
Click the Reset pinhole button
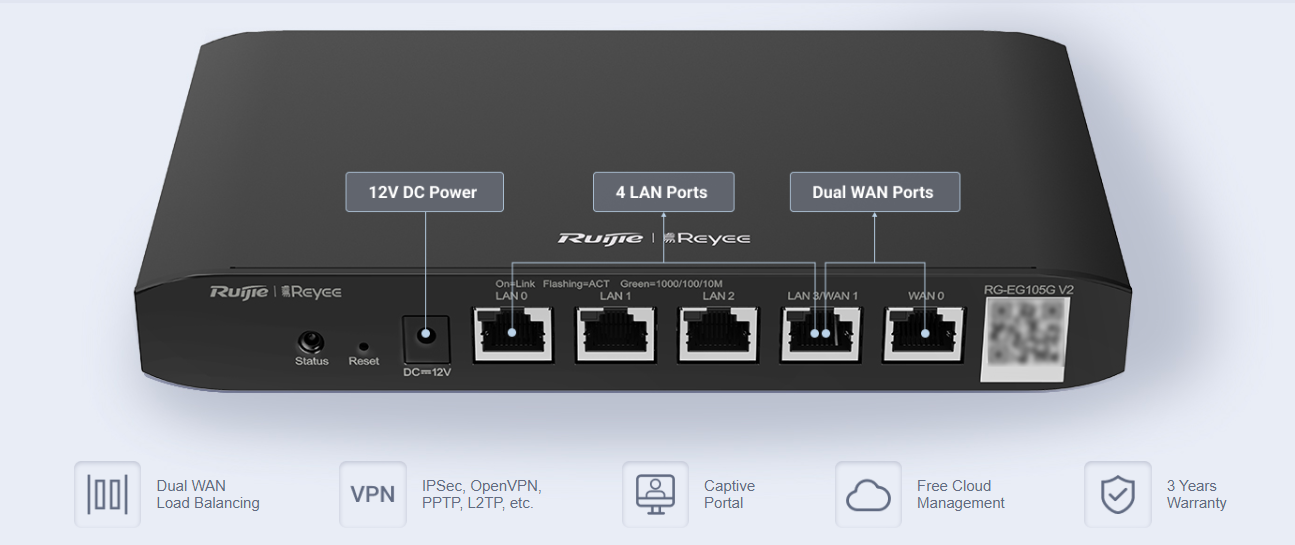(363, 345)
